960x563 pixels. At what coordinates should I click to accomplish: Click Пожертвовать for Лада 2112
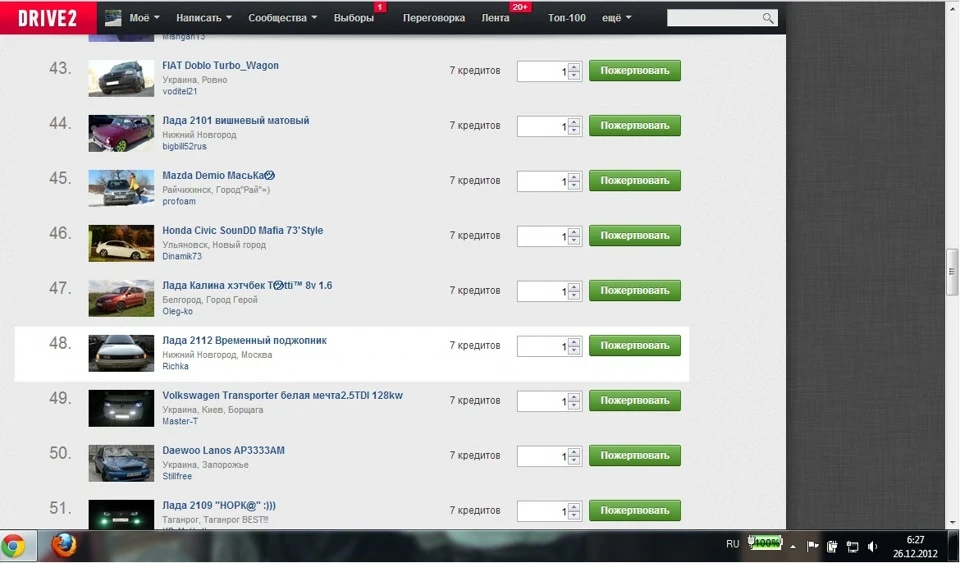[635, 346]
